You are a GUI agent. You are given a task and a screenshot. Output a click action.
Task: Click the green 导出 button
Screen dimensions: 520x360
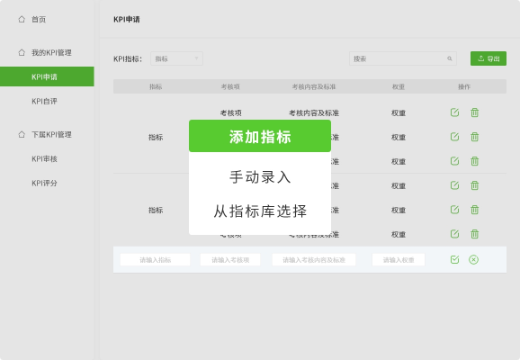[488, 59]
